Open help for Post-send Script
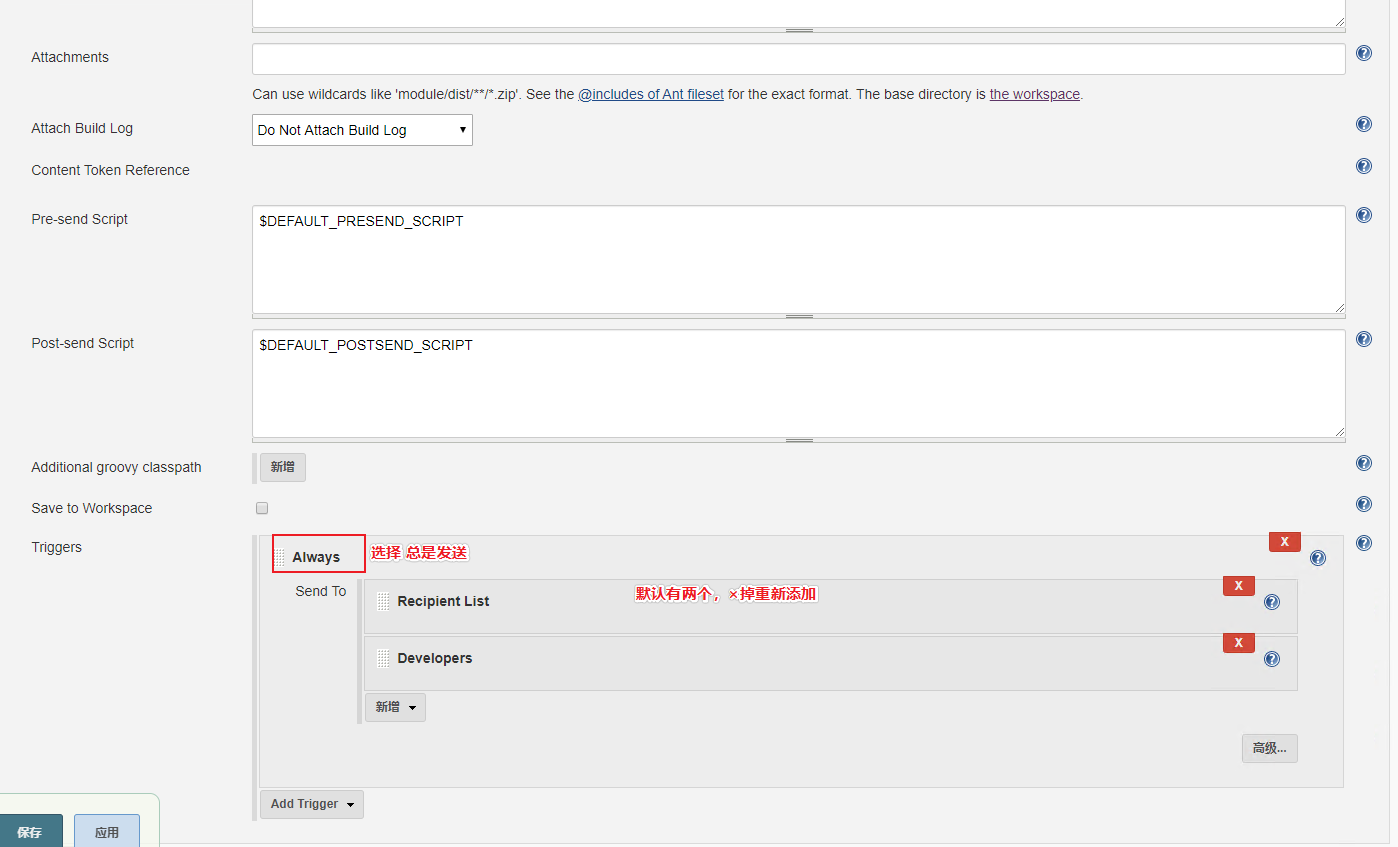Viewport: 1398px width, 847px height. pos(1363,340)
